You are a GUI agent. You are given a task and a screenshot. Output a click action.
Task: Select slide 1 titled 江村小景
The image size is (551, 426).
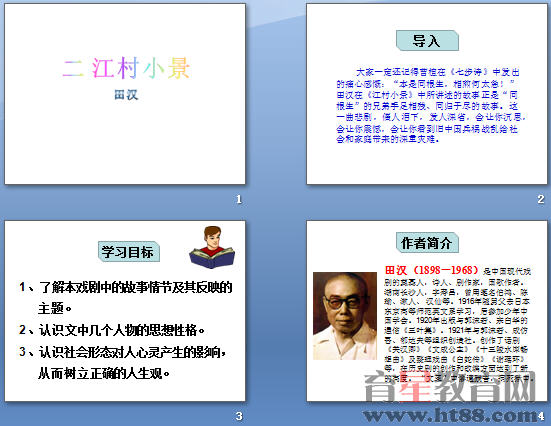click(x=125, y=94)
